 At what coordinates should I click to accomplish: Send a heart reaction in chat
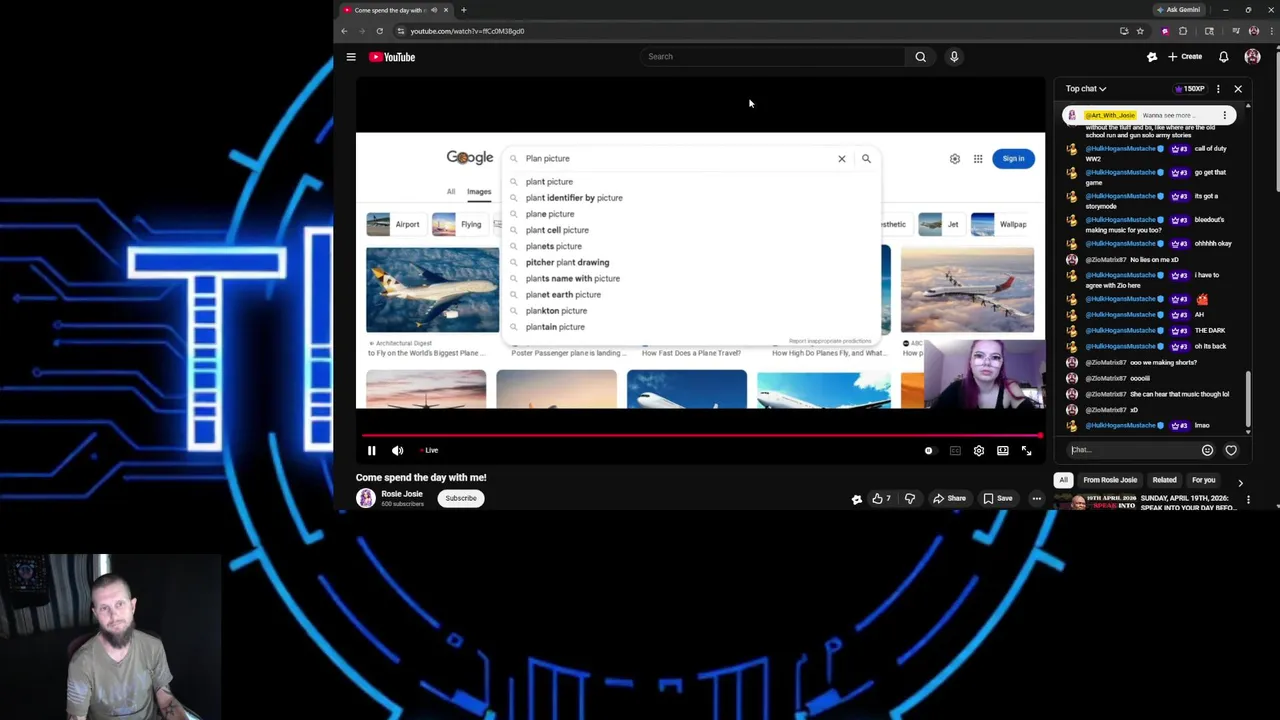point(1231,450)
